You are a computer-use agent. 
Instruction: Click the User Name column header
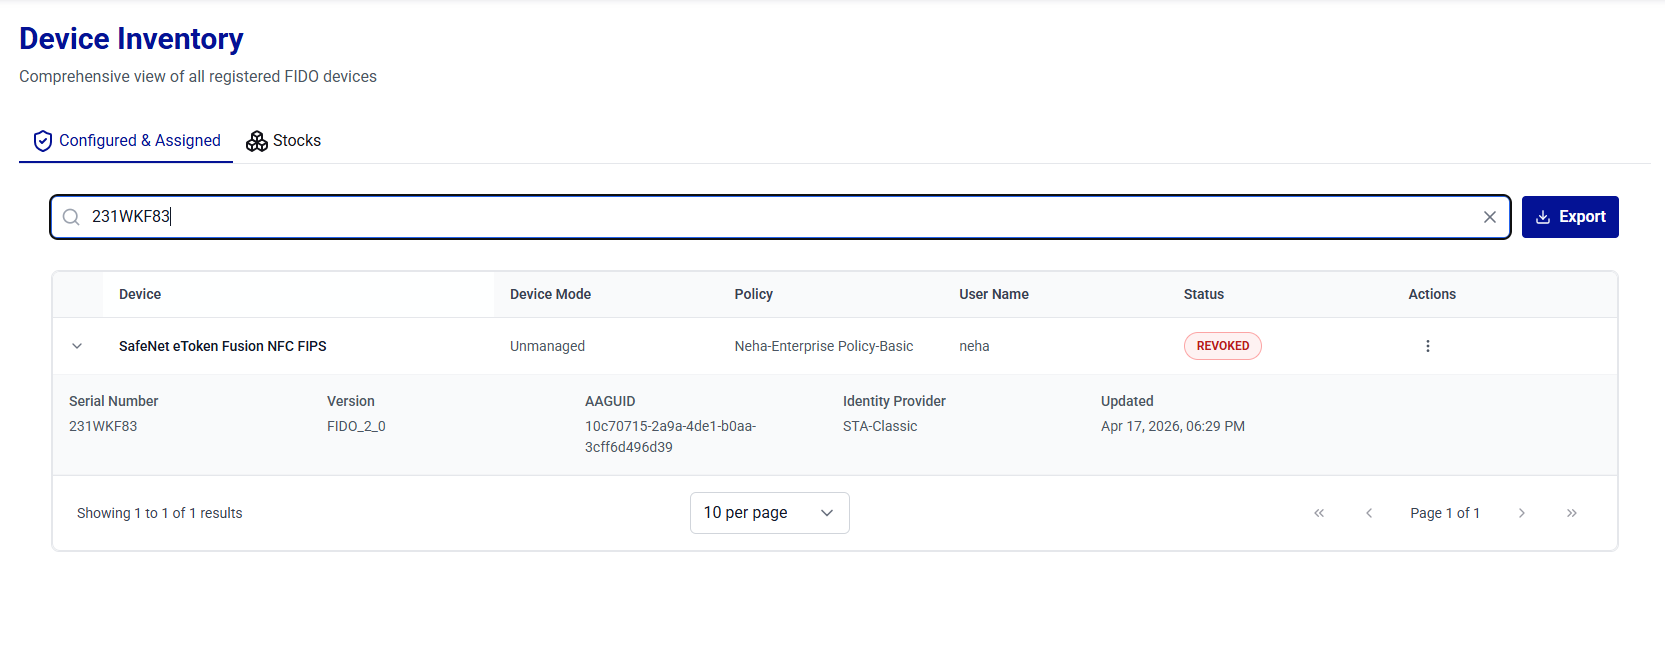pyautogui.click(x=994, y=294)
